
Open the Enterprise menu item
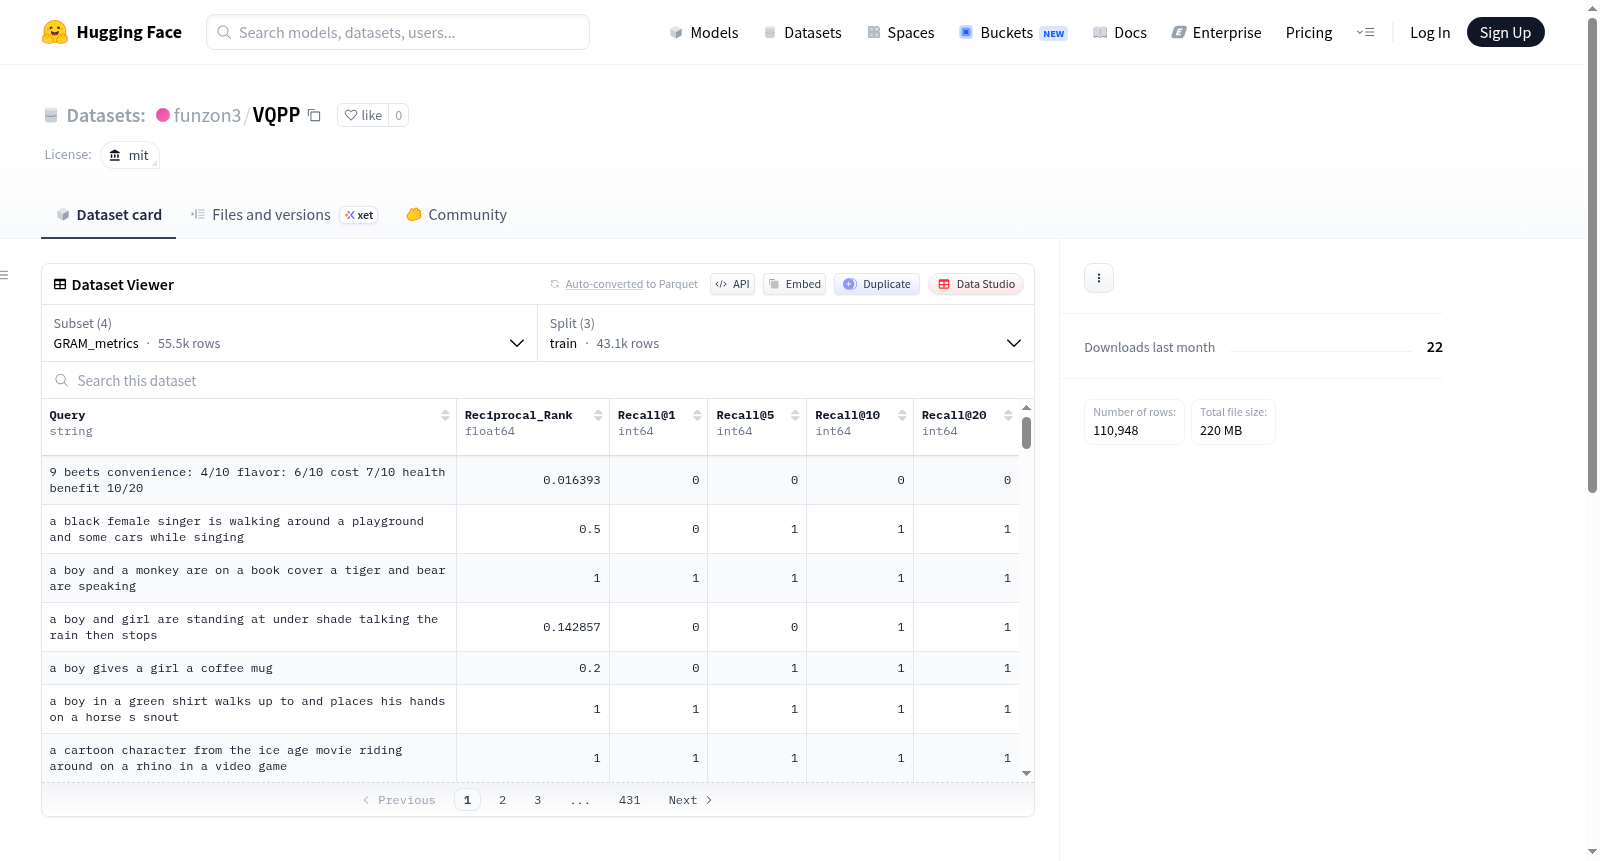click(1216, 32)
